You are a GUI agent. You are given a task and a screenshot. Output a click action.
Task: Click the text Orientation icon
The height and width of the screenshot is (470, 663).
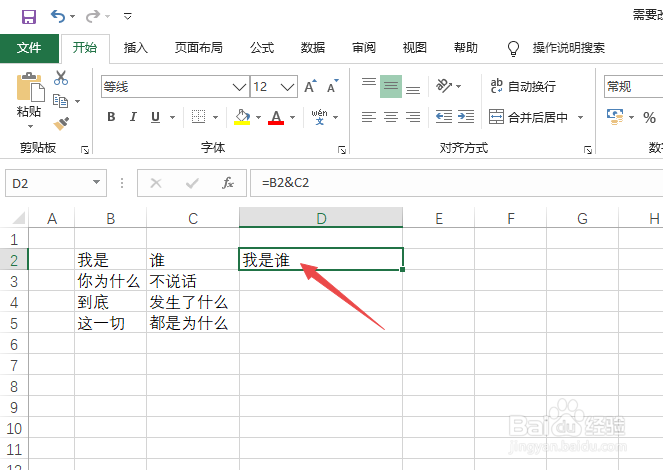(444, 86)
